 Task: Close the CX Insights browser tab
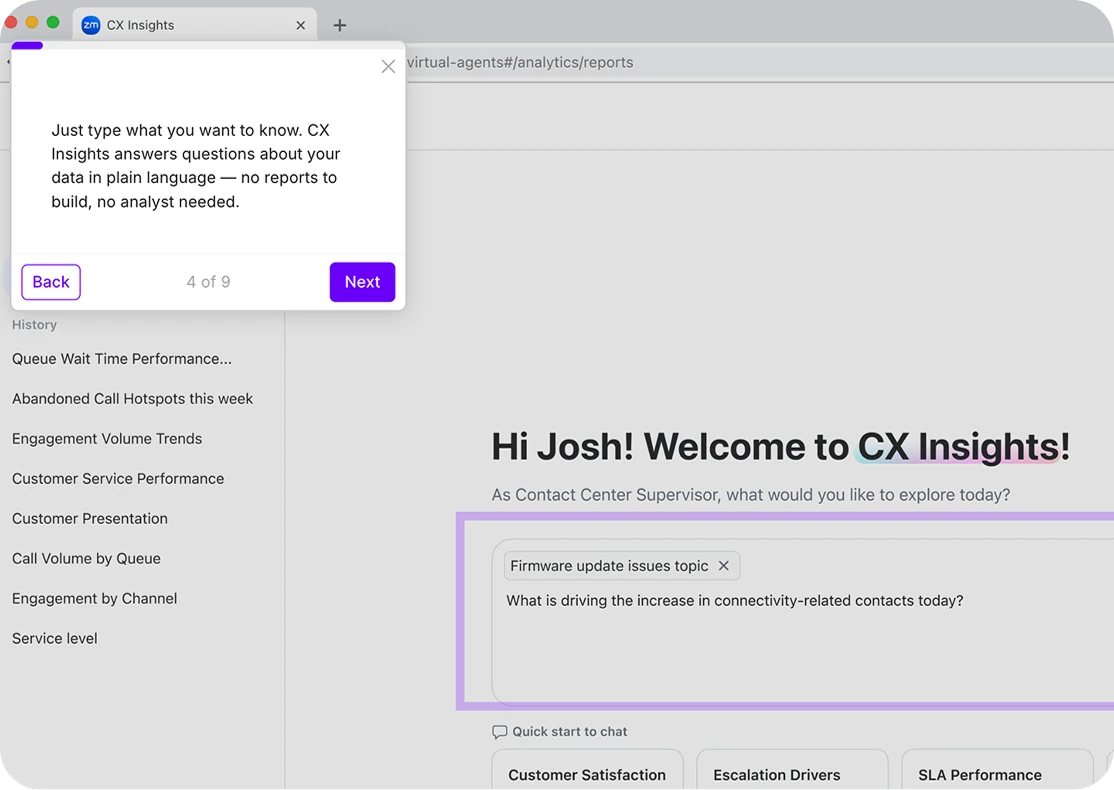click(301, 25)
